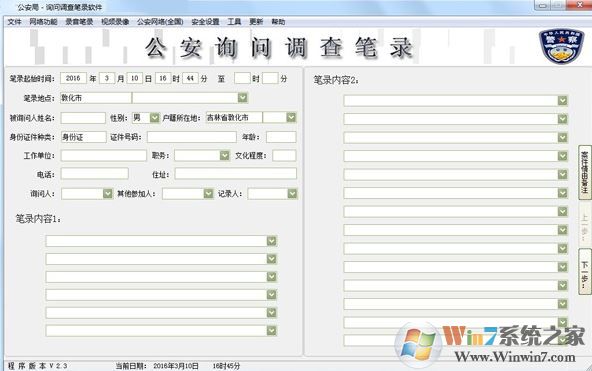Expand the 户籍所在地 dropdown arrow
The image size is (592, 371).
291,118
